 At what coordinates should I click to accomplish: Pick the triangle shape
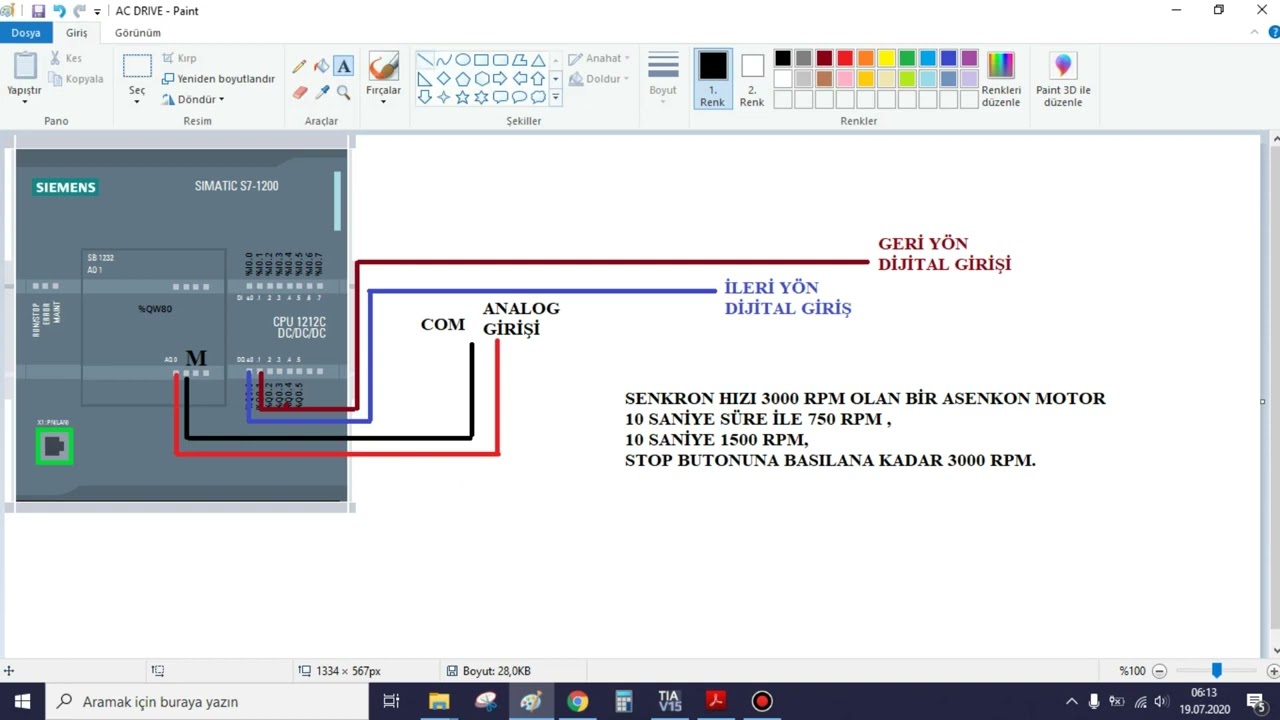click(538, 60)
